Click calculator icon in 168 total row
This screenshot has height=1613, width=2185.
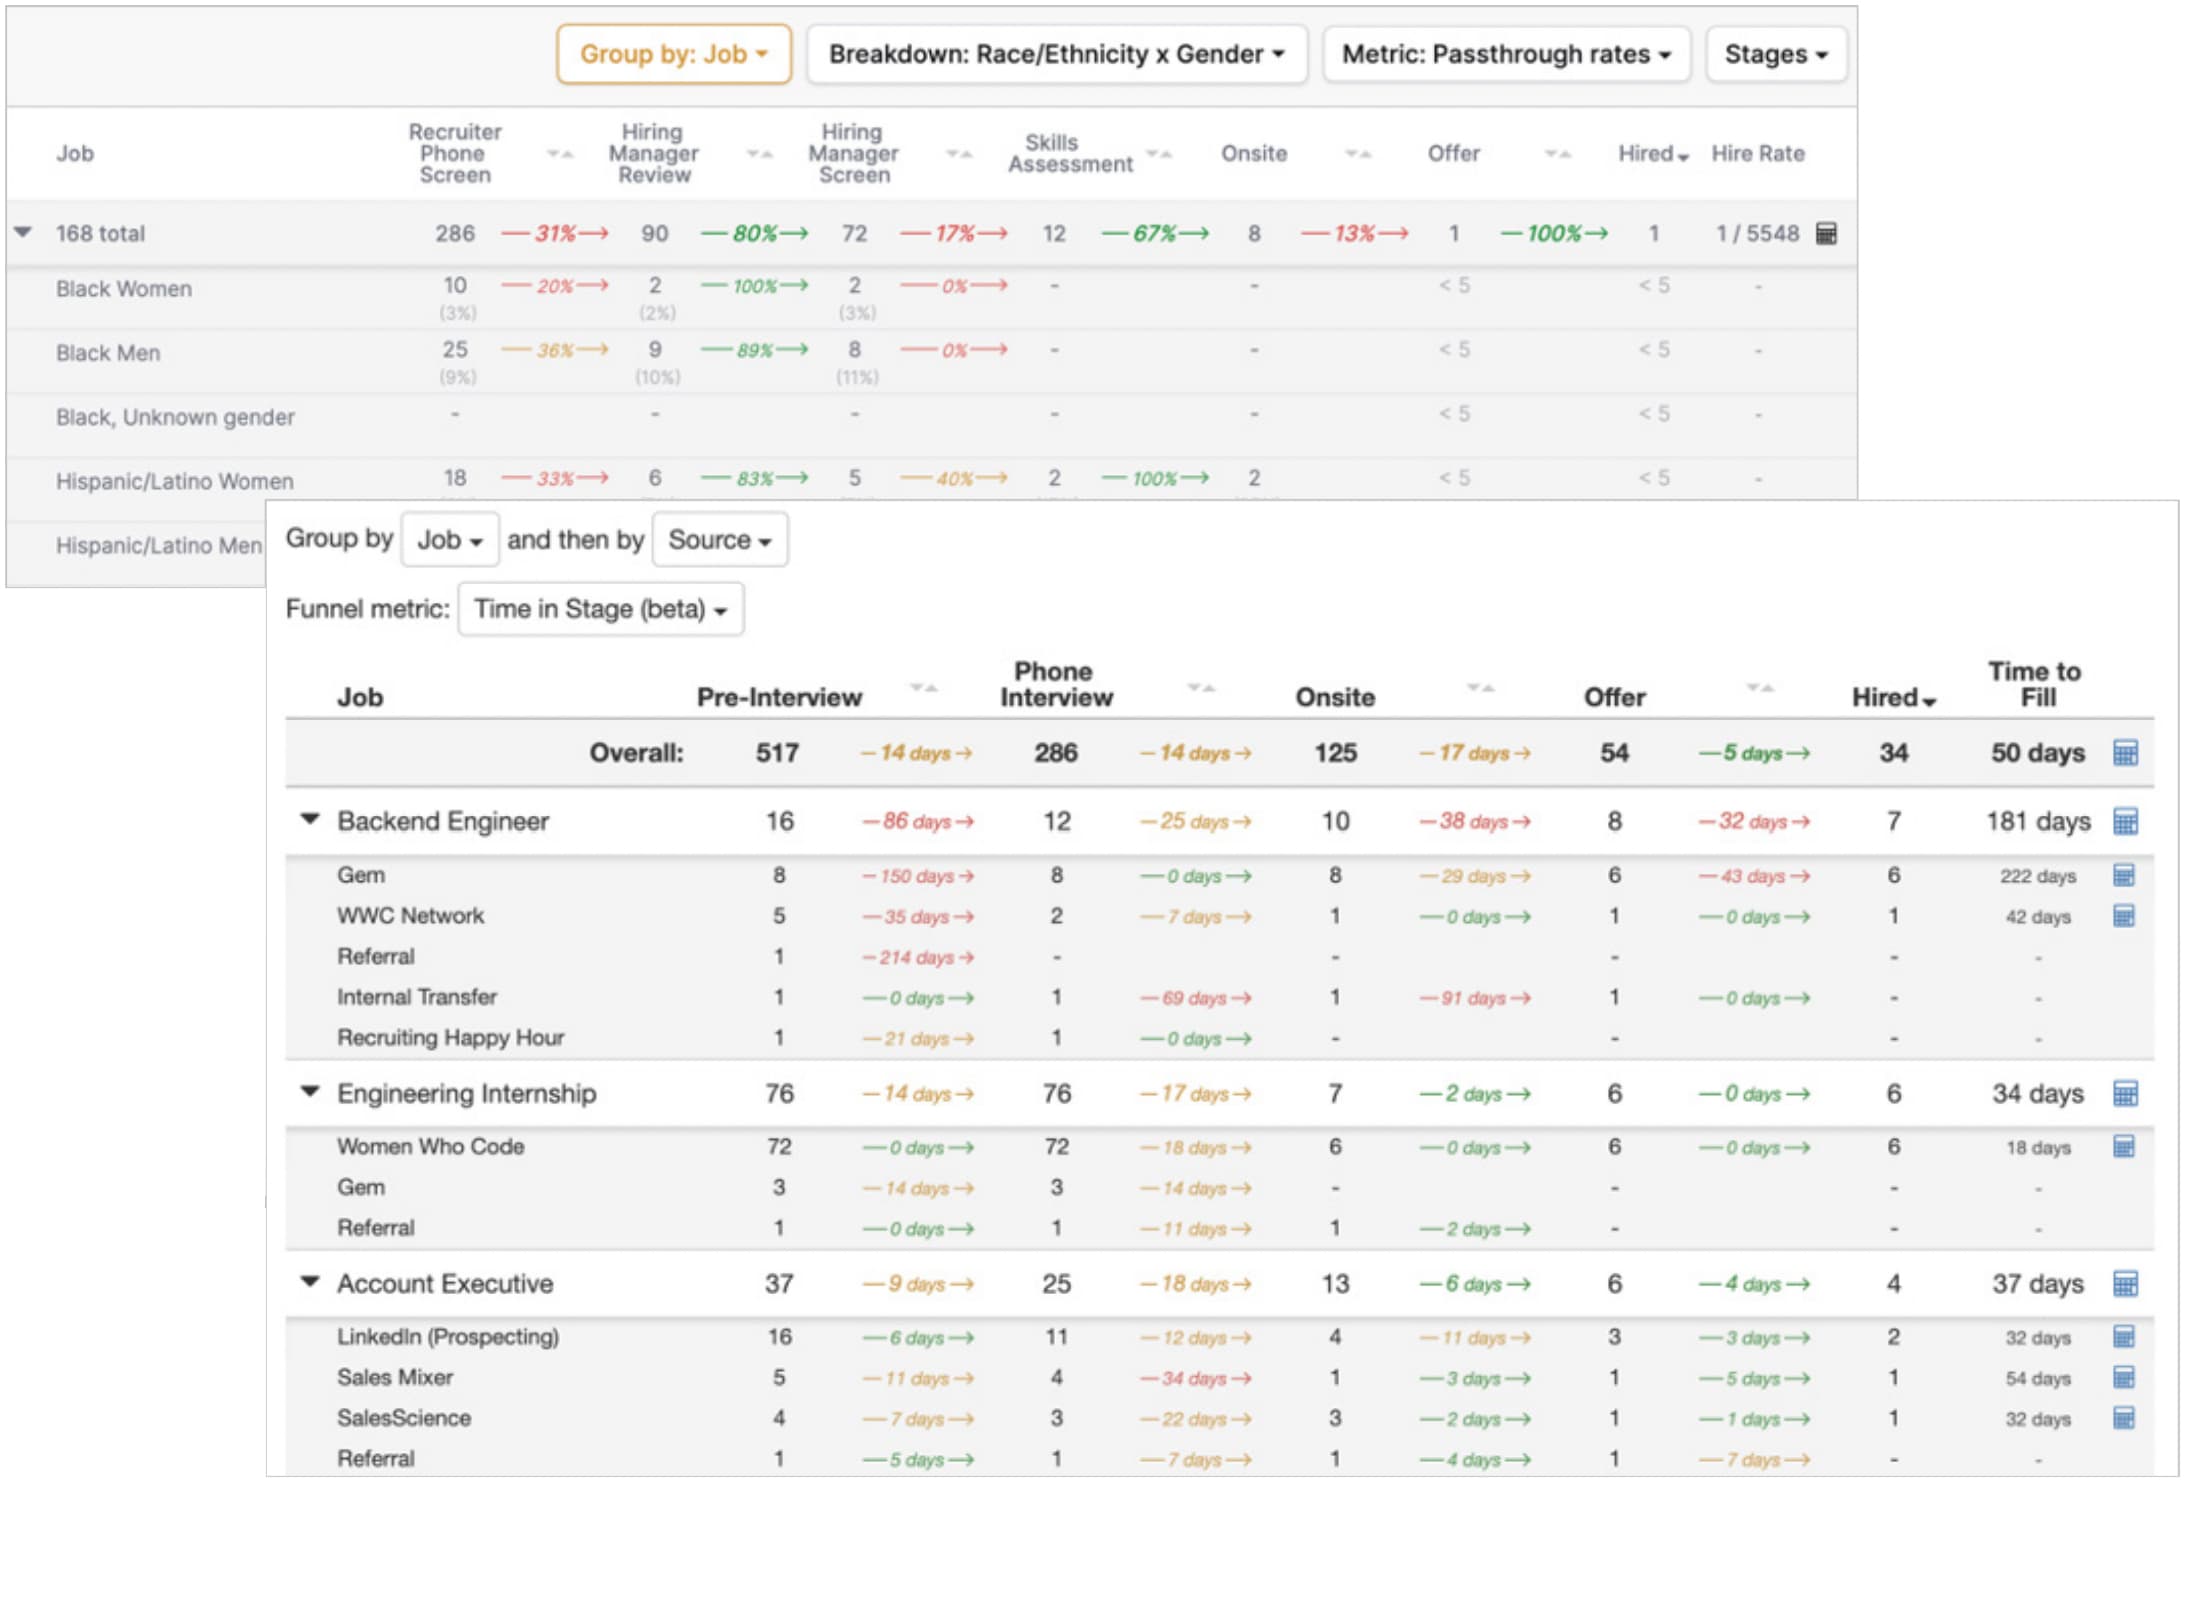click(1825, 233)
